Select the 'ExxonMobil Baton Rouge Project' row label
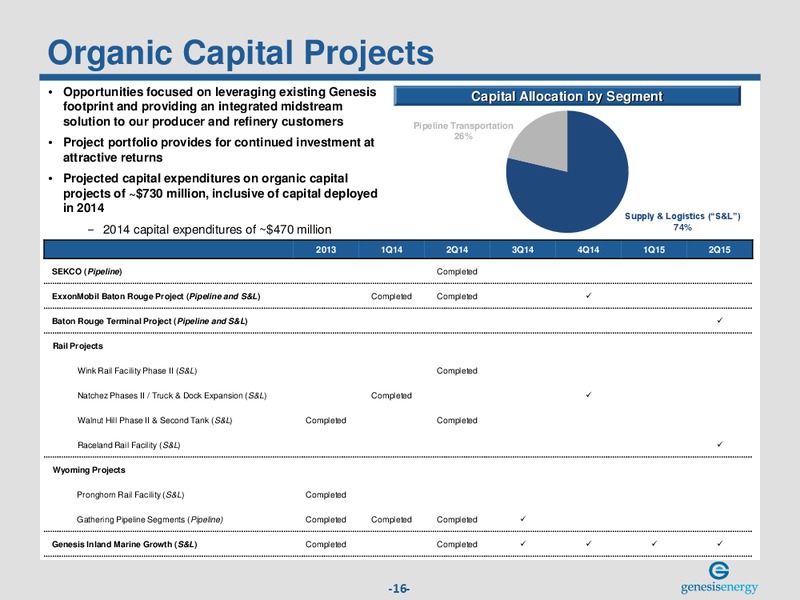The width and height of the screenshot is (800, 600). pyautogui.click(x=156, y=296)
